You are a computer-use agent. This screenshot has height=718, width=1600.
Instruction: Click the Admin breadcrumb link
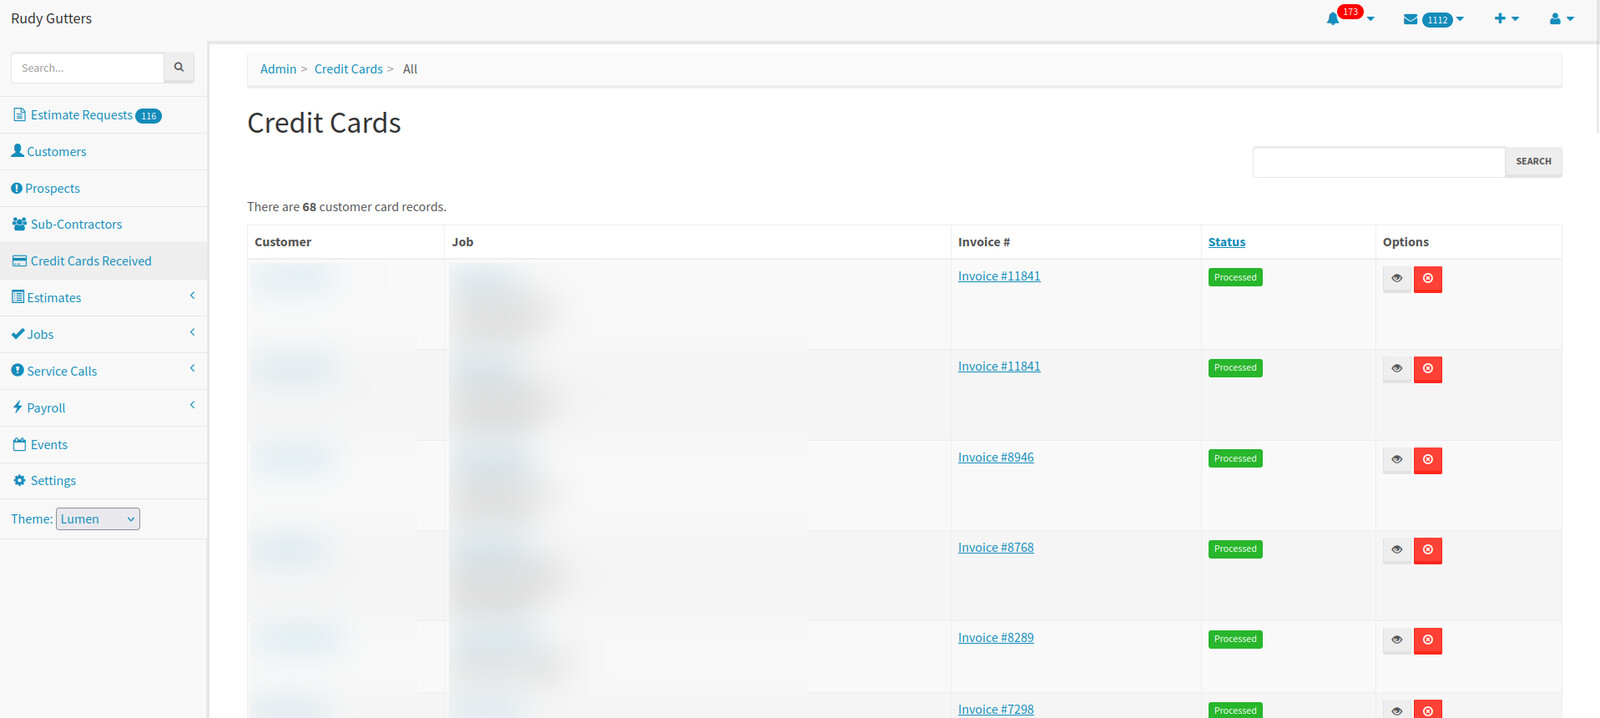(x=278, y=69)
